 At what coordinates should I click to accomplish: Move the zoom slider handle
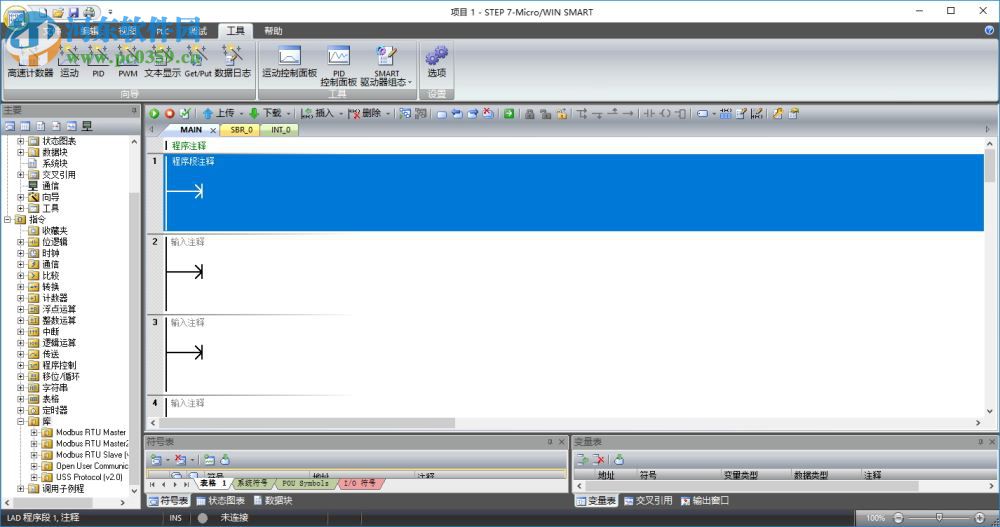(939, 517)
